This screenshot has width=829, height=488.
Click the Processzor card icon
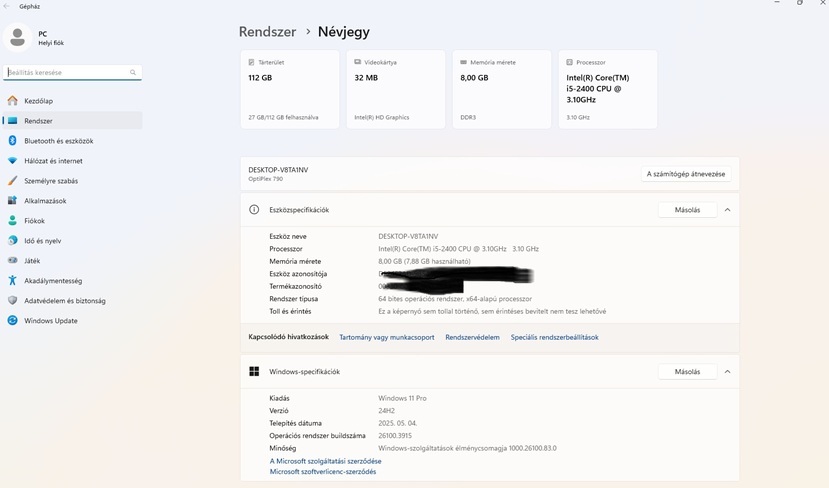tap(569, 62)
